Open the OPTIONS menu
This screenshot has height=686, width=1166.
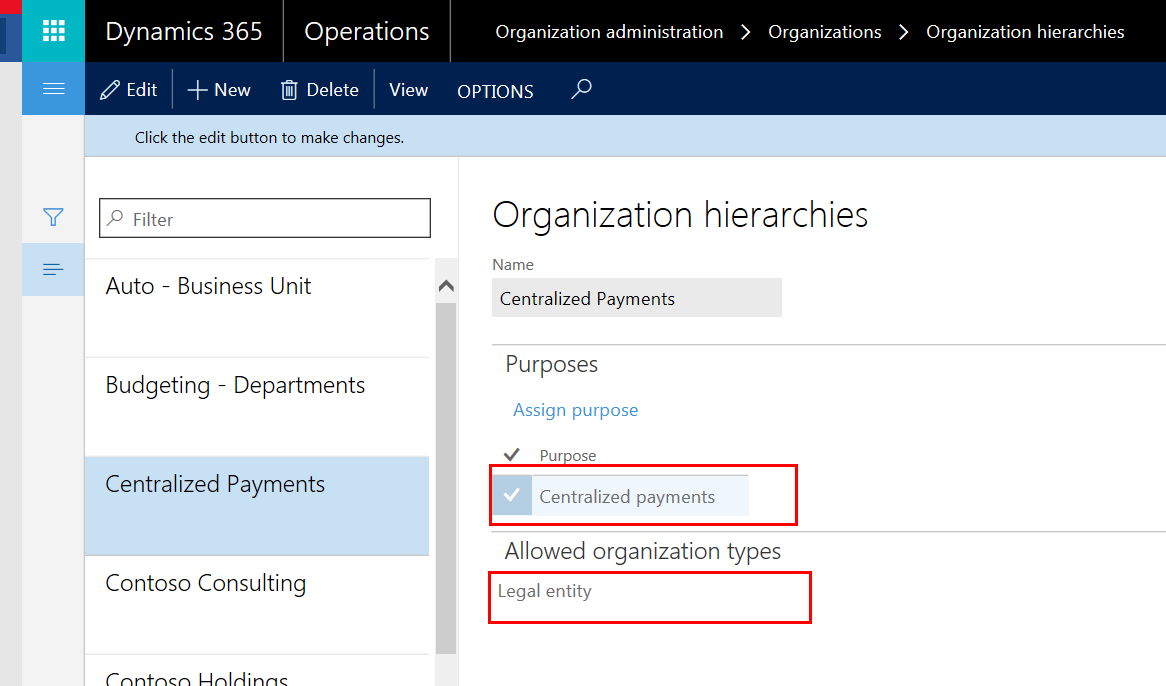(x=495, y=91)
